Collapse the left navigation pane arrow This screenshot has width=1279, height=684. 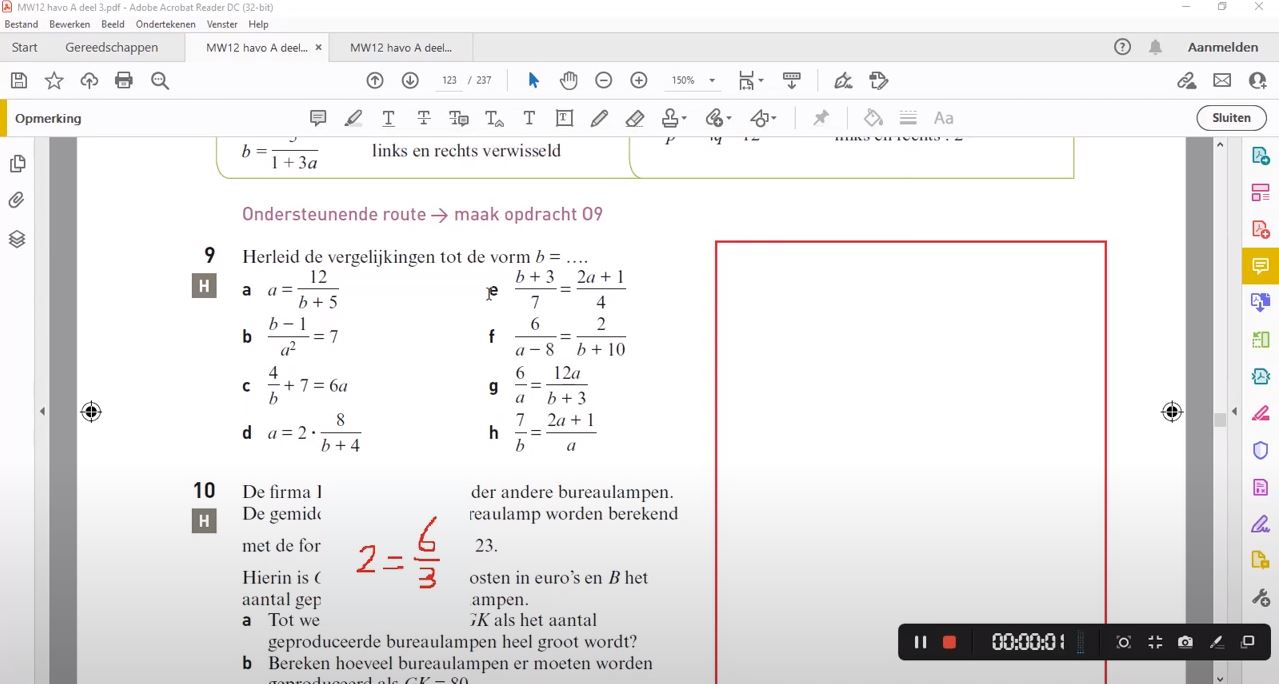coord(42,411)
